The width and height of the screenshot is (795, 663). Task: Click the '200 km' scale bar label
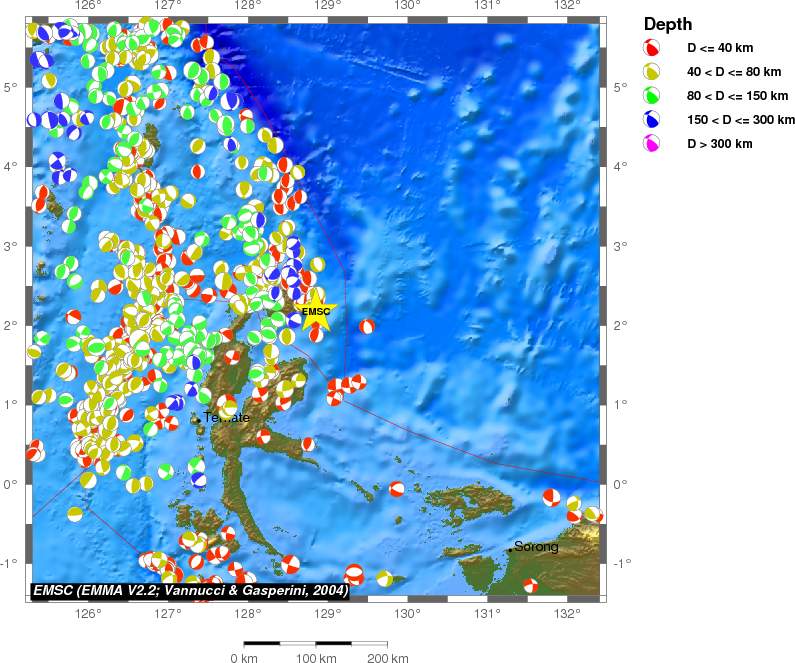tap(387, 658)
